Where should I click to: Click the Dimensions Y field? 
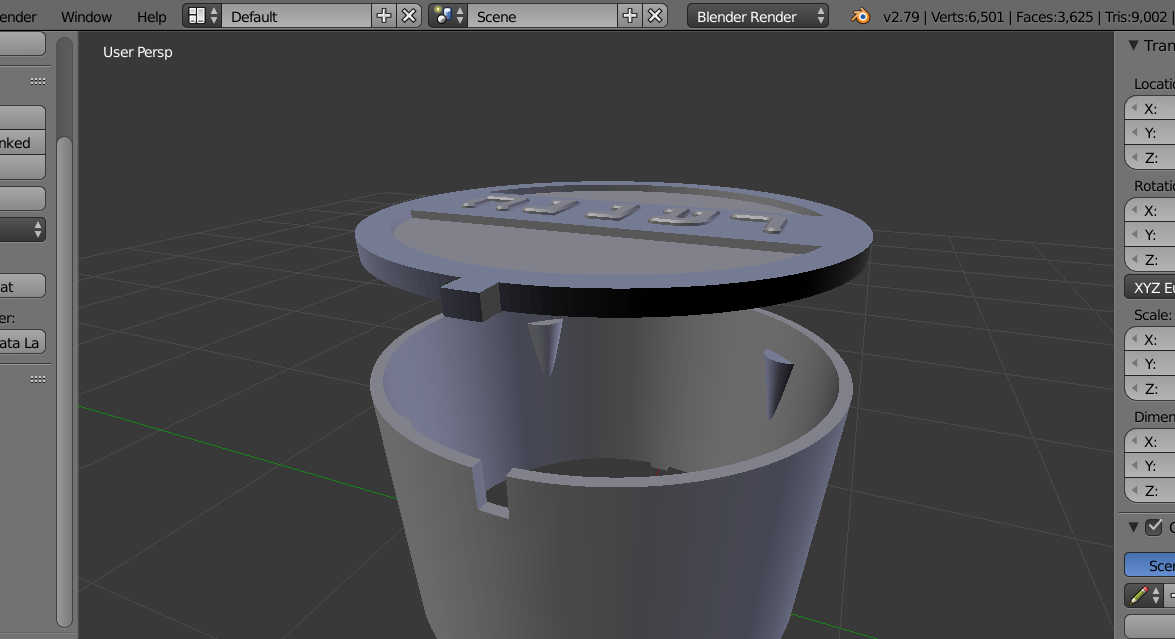click(1150, 465)
